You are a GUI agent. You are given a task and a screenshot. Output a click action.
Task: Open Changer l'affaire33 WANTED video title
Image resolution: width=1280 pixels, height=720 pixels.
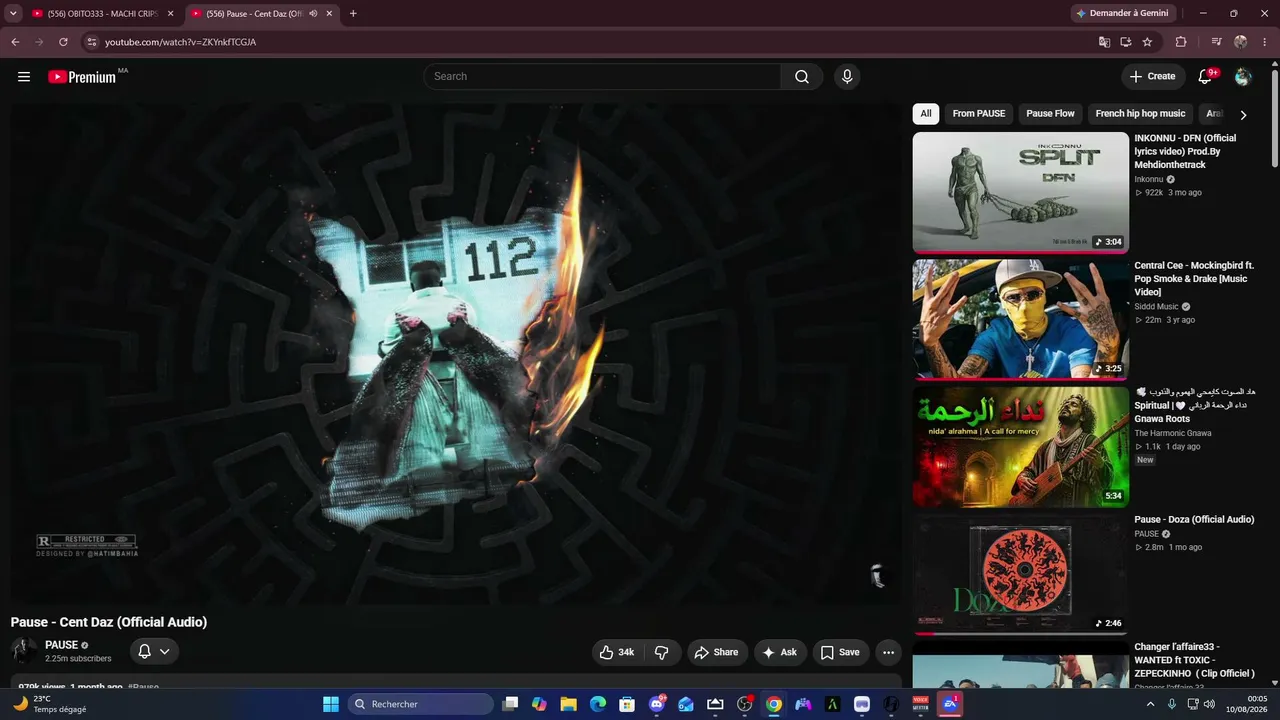[1194, 660]
